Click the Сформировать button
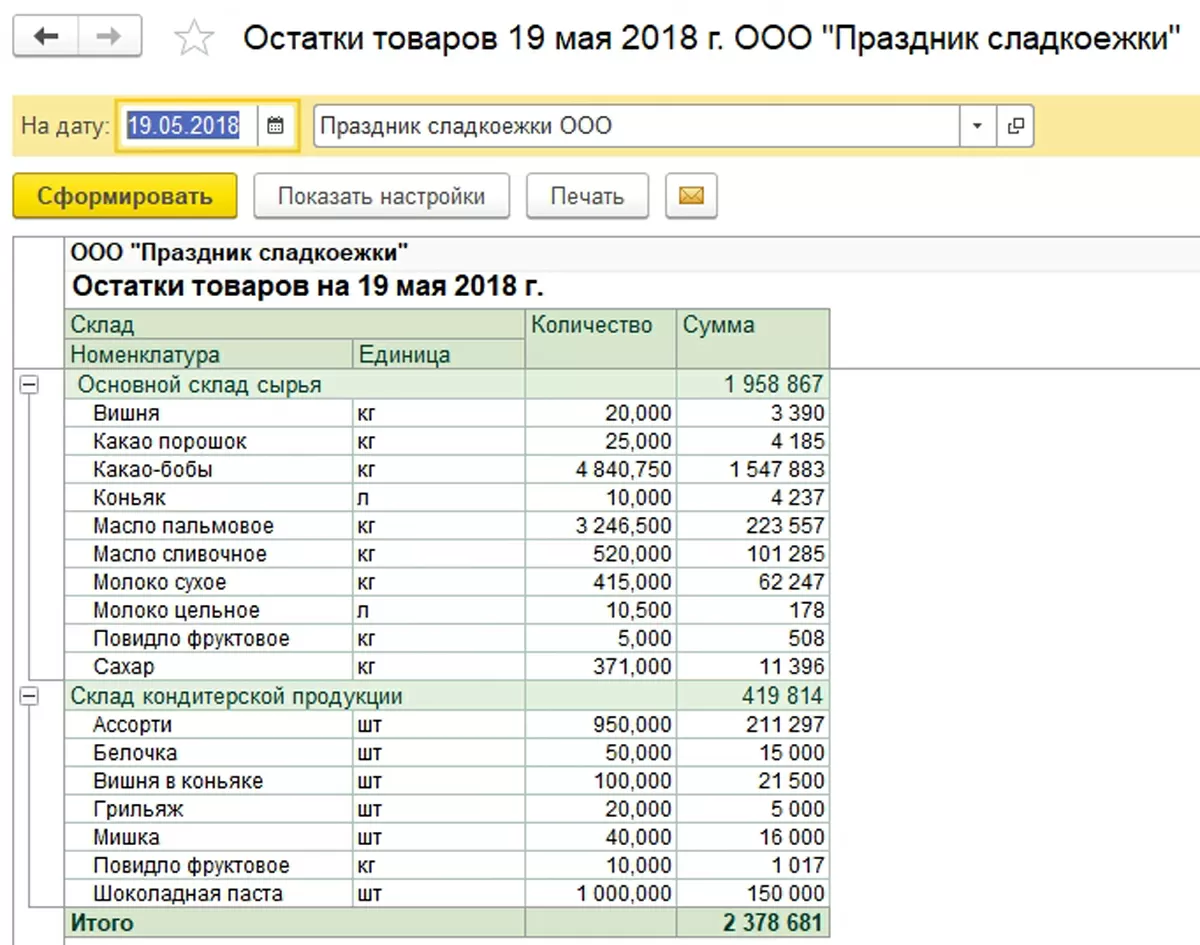This screenshot has width=1200, height=945. [125, 196]
